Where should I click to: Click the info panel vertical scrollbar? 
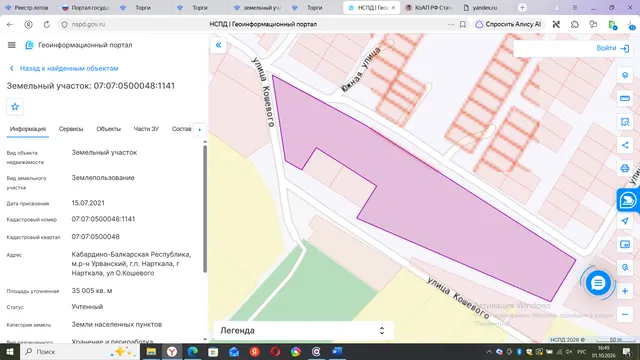(205, 209)
